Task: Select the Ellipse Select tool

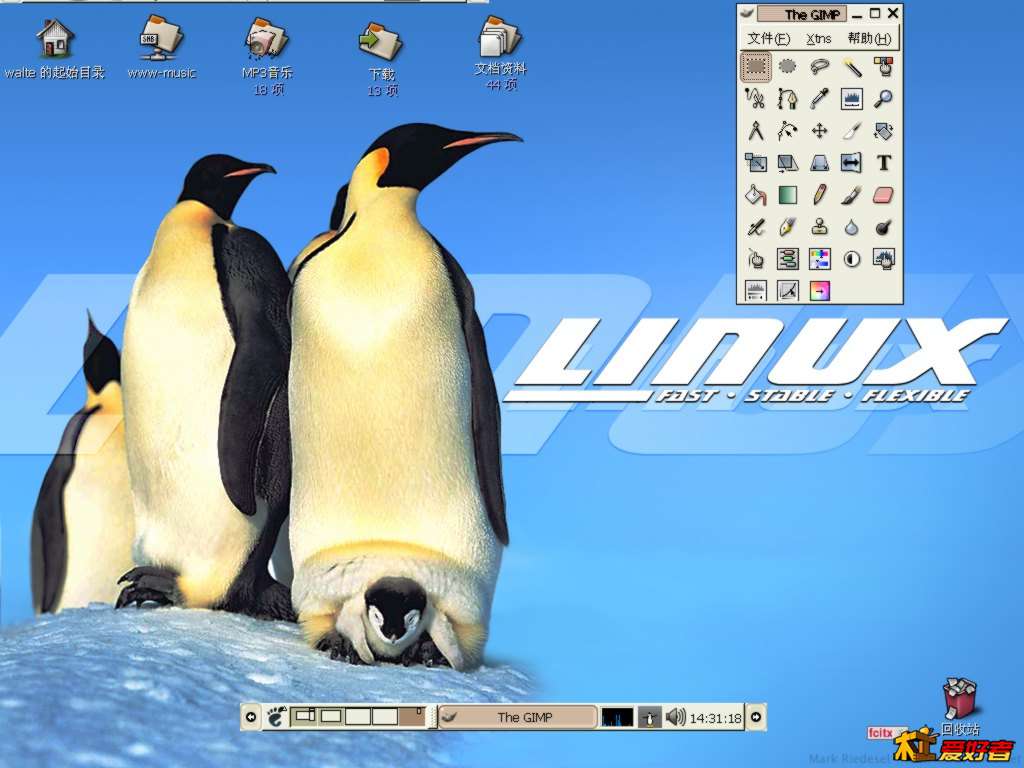Action: (x=788, y=67)
